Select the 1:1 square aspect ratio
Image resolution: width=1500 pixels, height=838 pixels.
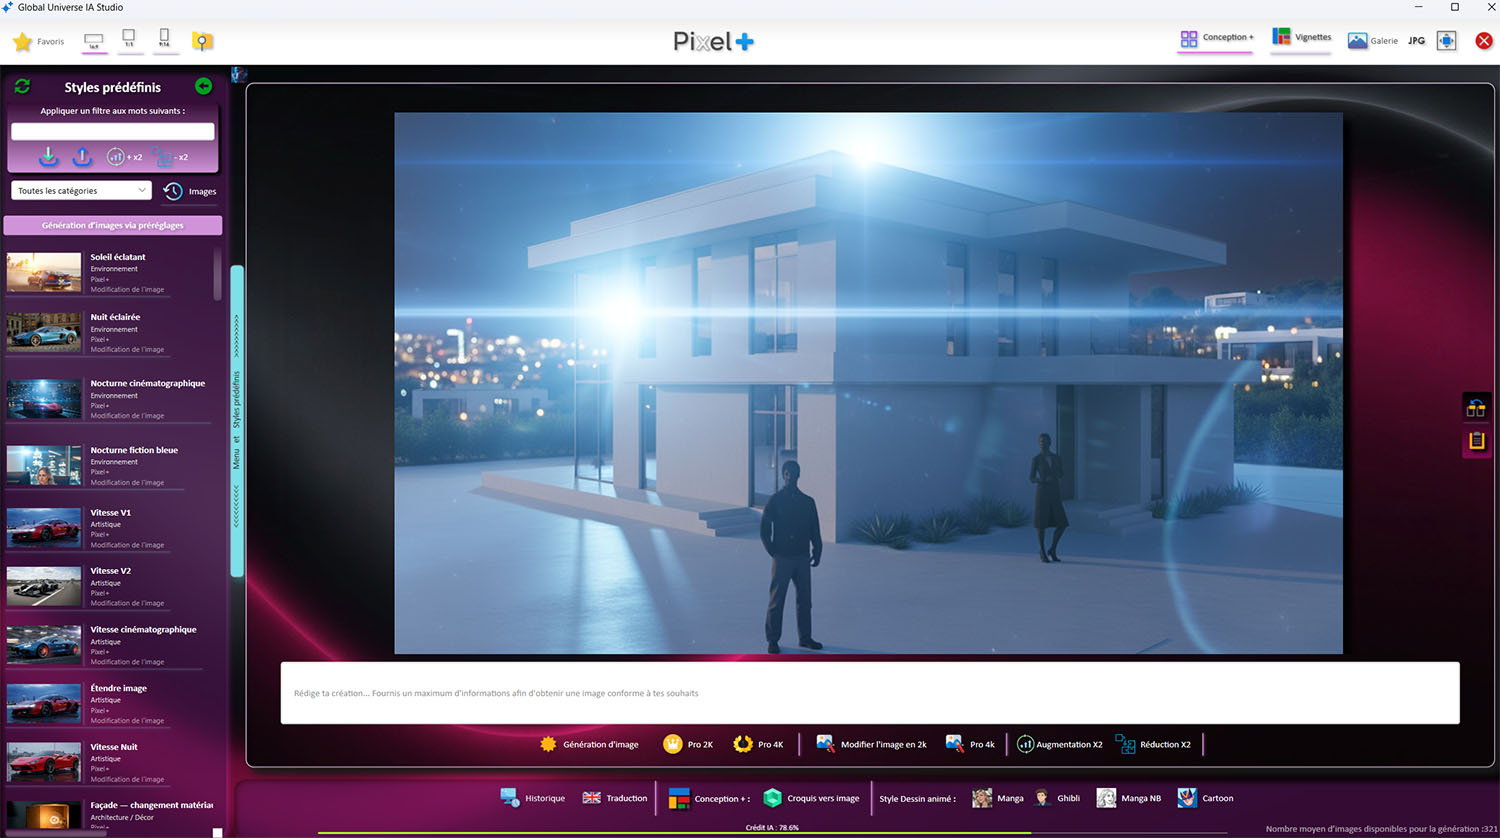129,39
